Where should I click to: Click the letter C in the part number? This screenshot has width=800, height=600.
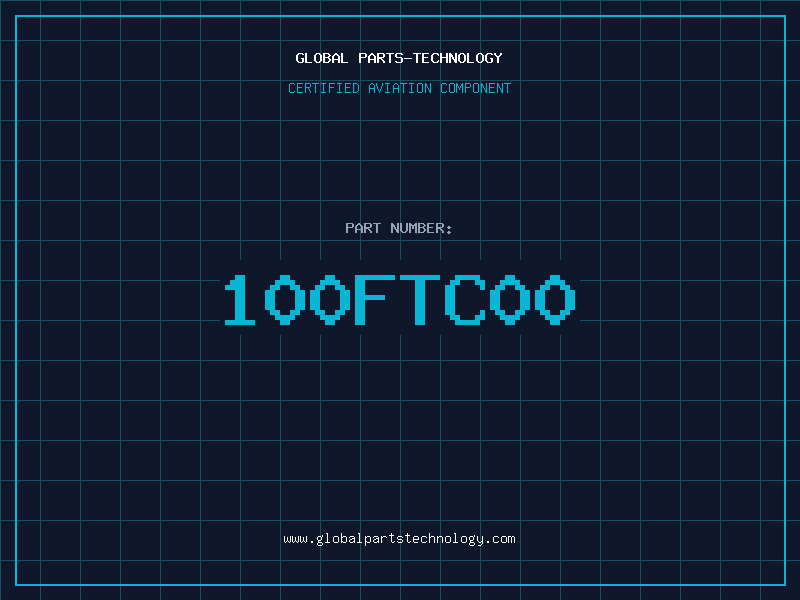pos(466,300)
